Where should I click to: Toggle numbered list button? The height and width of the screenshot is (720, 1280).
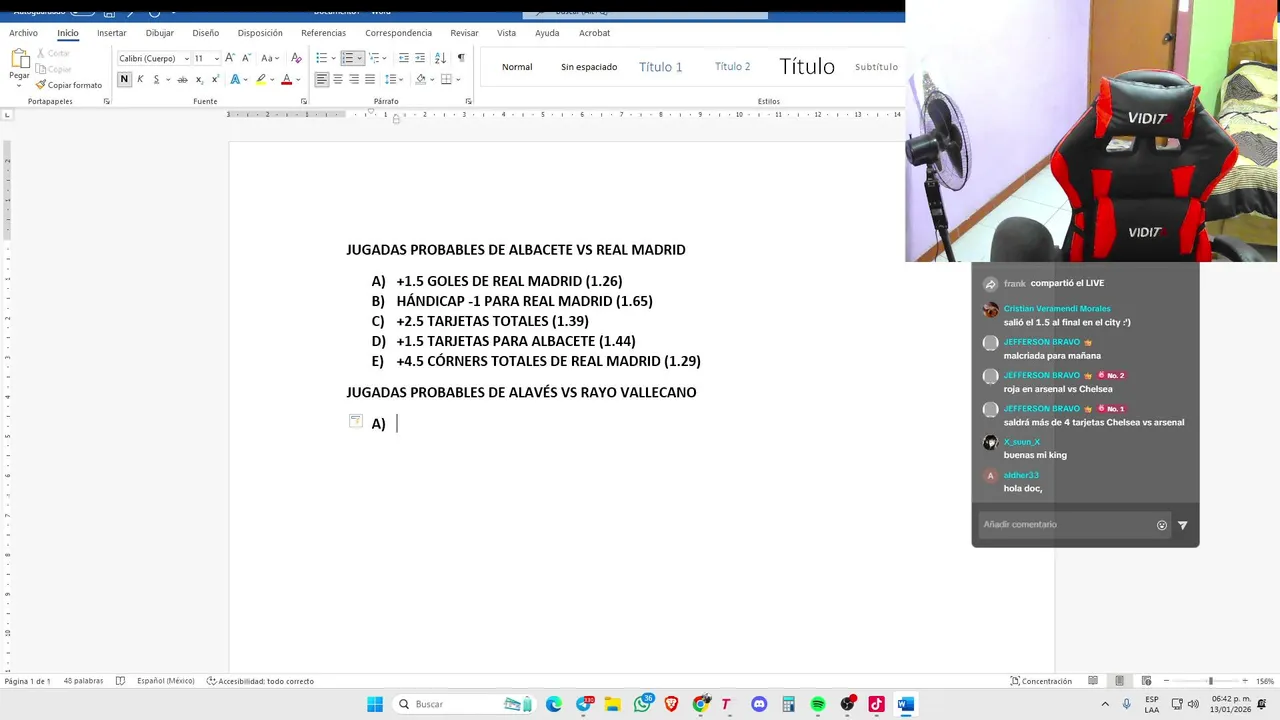tap(348, 58)
